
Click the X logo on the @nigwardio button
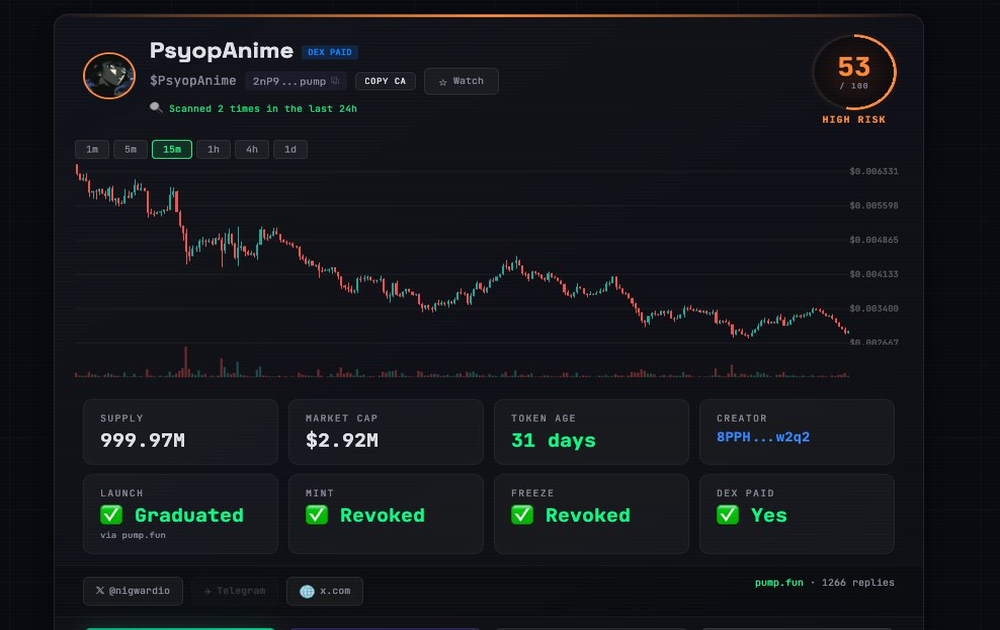click(99, 591)
